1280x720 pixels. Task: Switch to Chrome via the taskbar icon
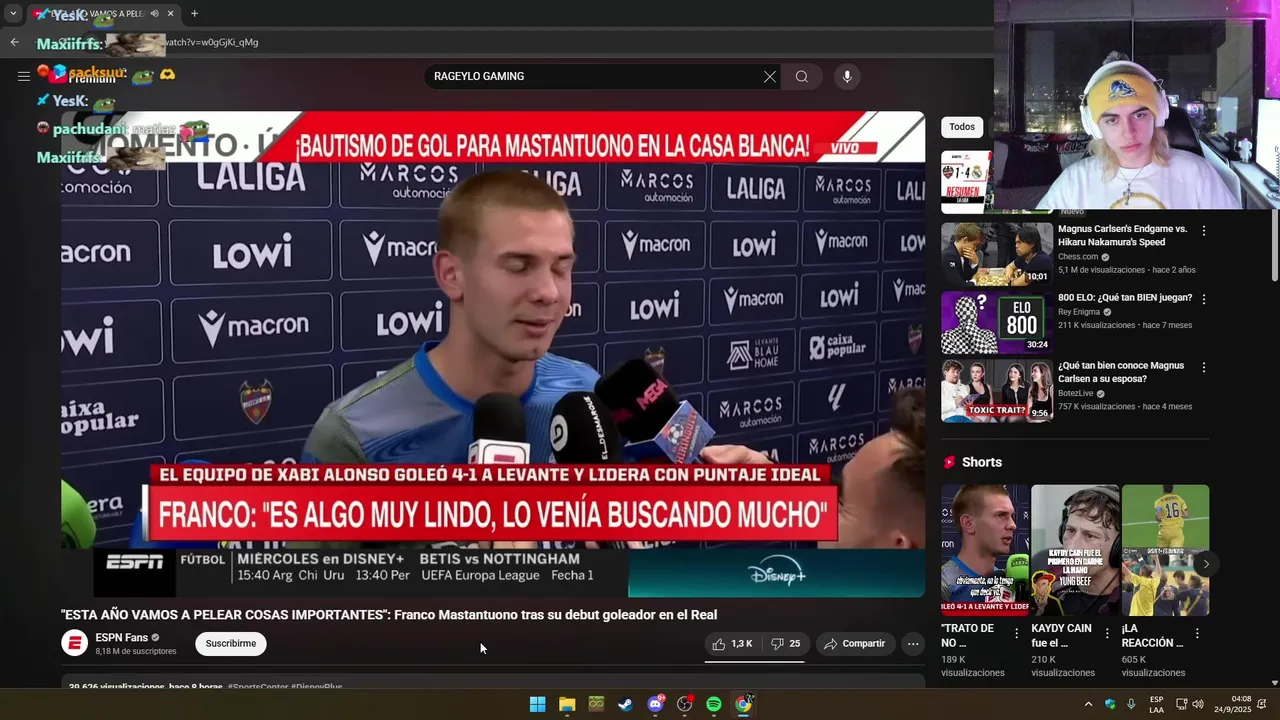[x=743, y=704]
